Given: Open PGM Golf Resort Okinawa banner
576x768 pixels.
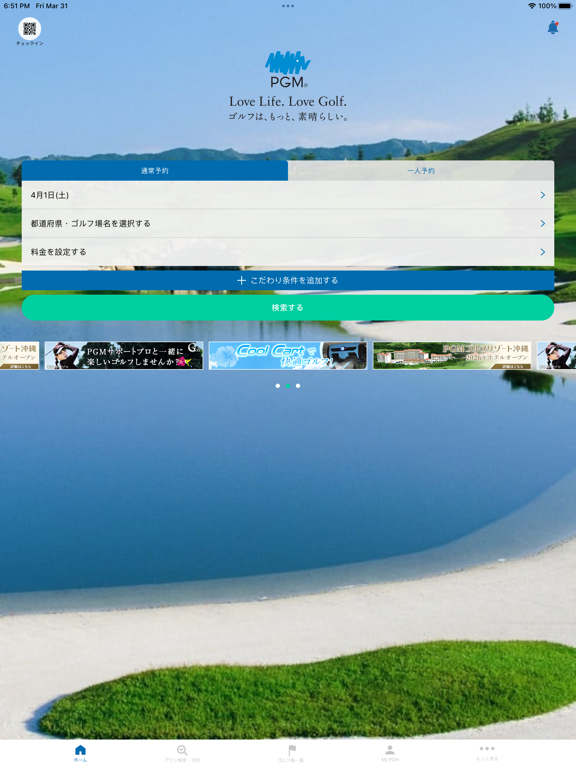Looking at the screenshot, I should [x=452, y=356].
